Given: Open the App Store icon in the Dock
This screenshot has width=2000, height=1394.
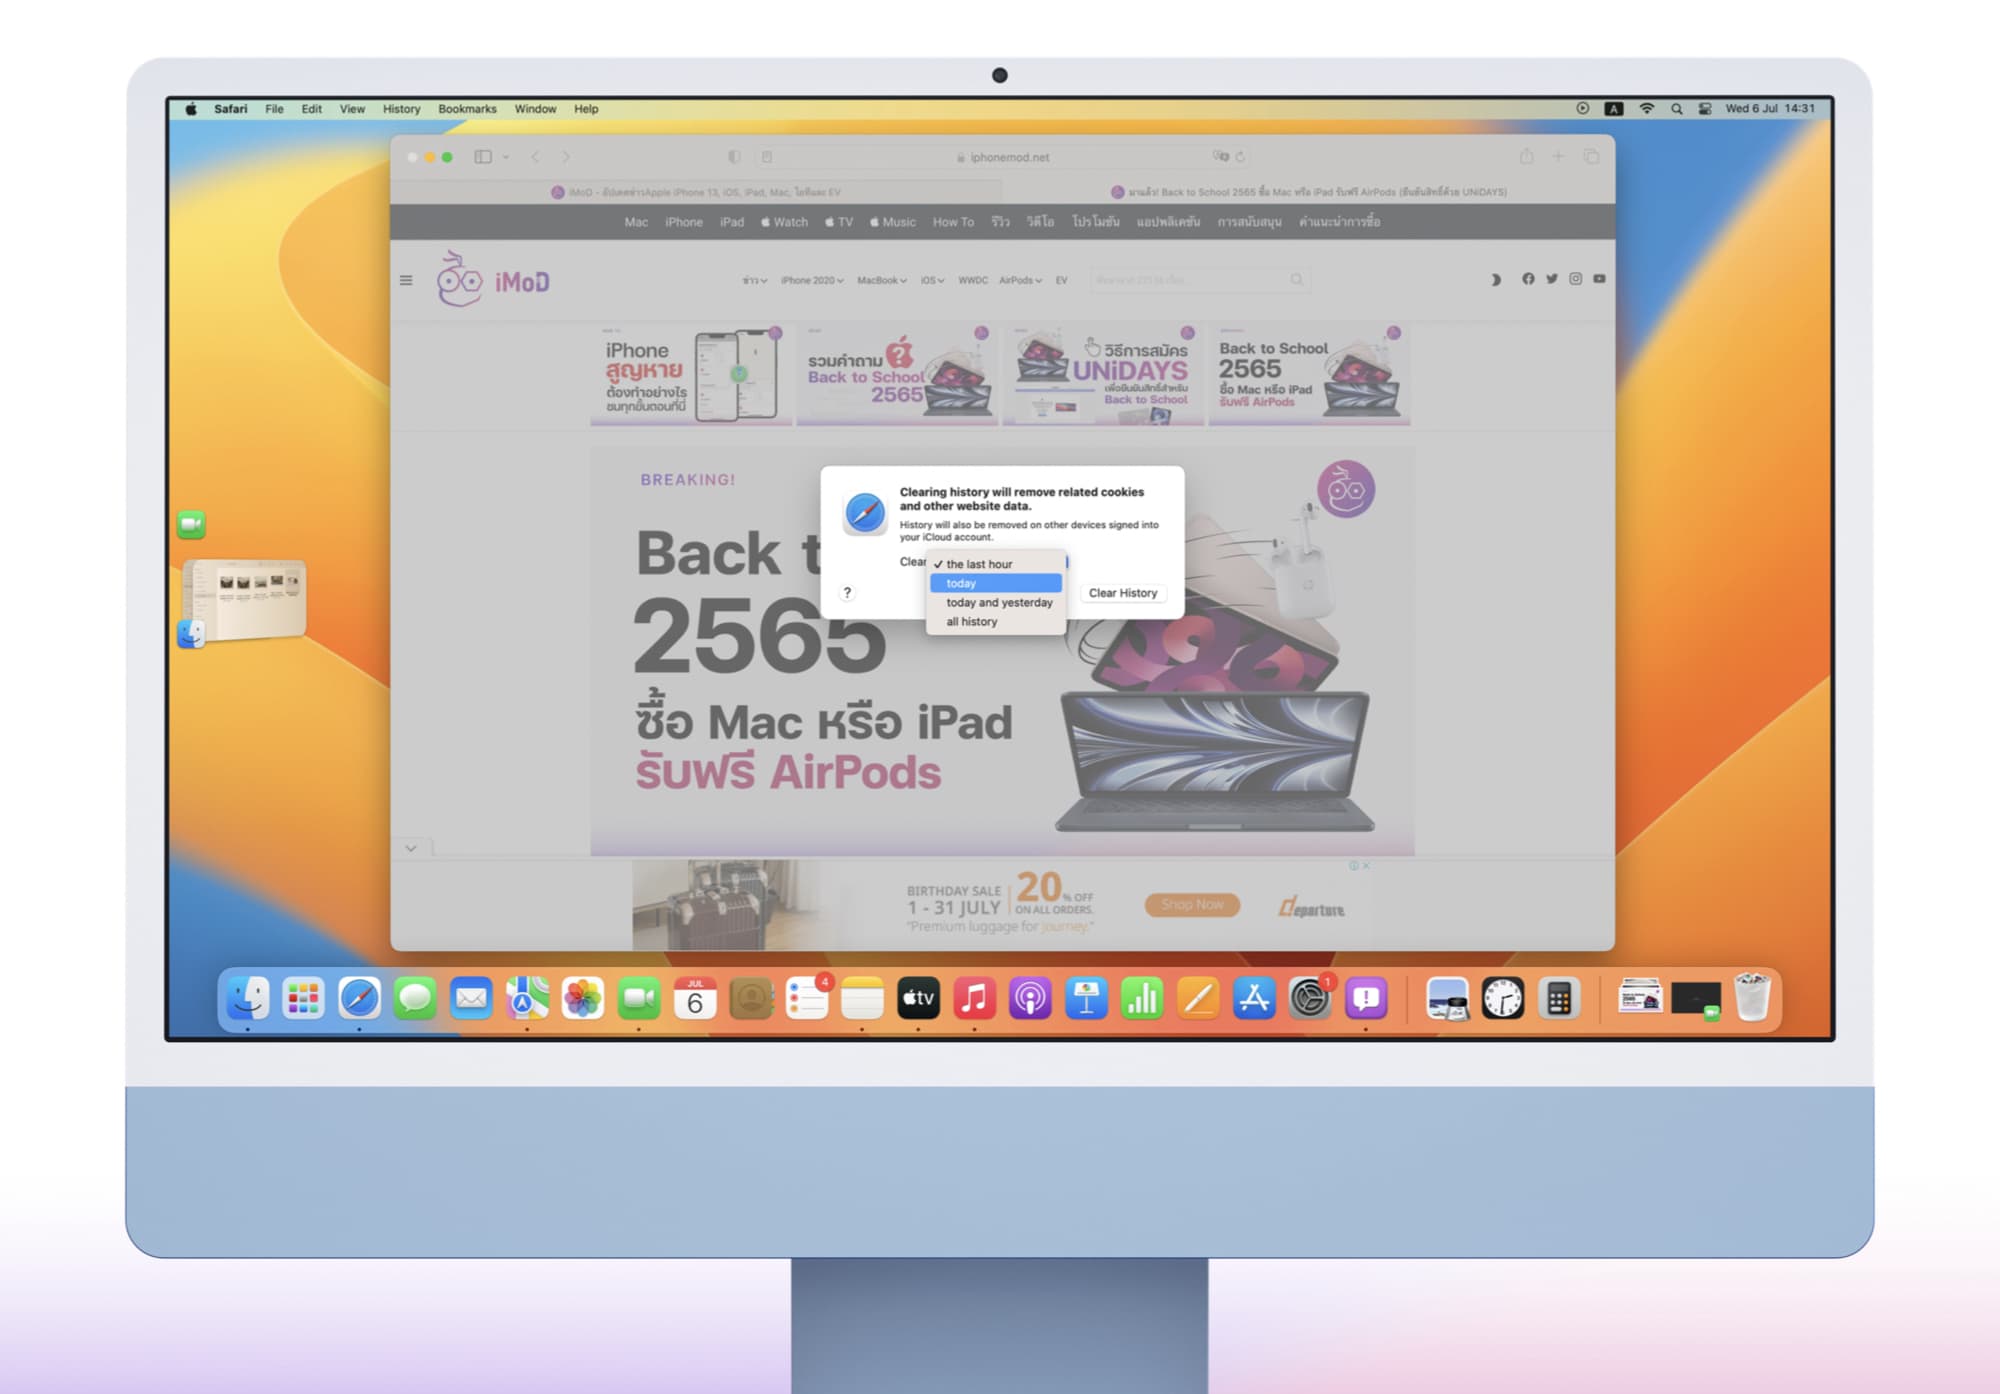Looking at the screenshot, I should pos(1253,998).
